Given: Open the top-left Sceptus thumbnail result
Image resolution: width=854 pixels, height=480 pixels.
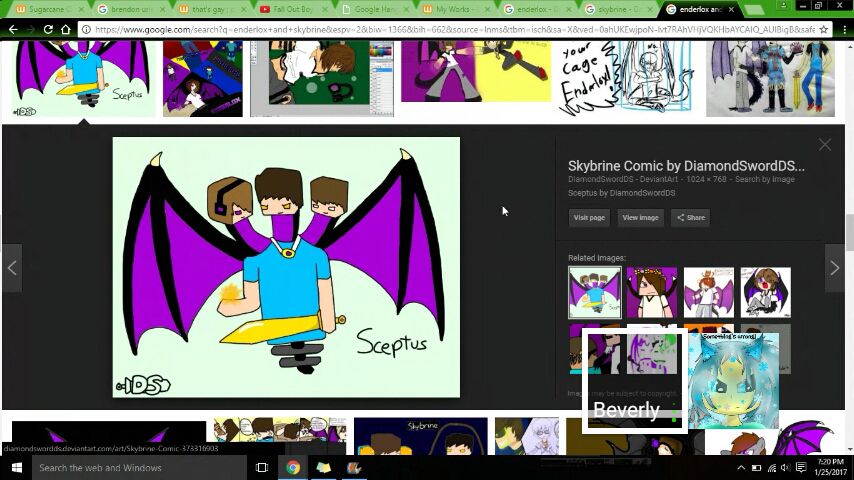Looking at the screenshot, I should point(84,78).
